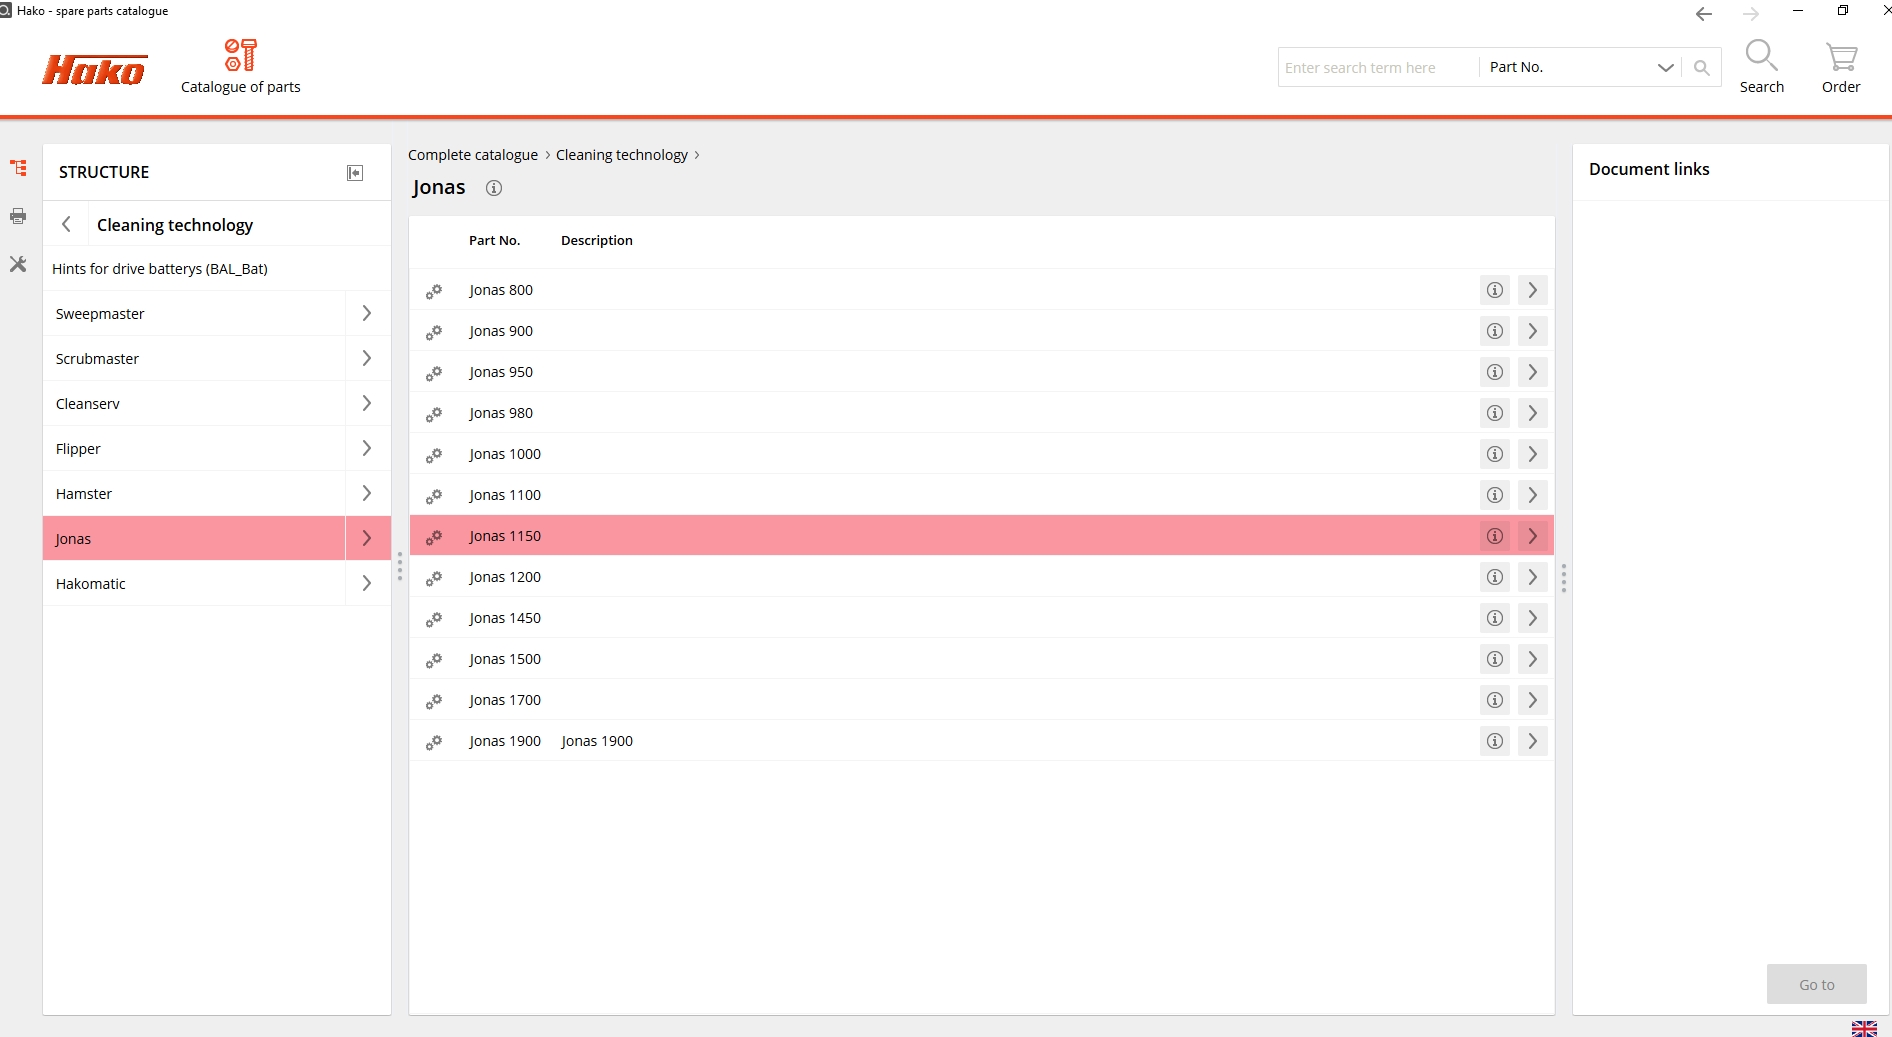Open Jonas 1200 with its chevron
This screenshot has height=1037, width=1892.
[1532, 577]
